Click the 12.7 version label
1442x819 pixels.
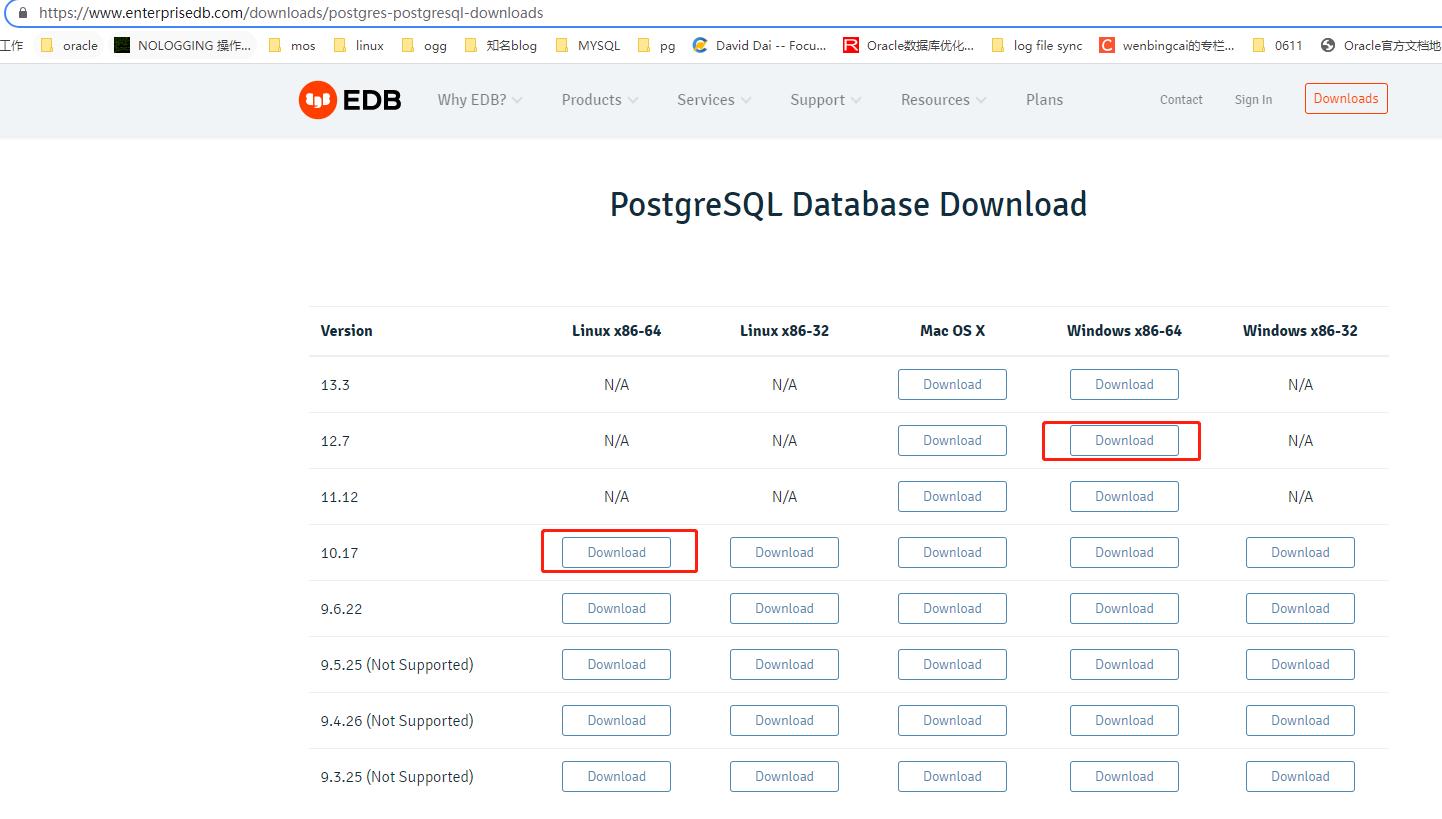[335, 441]
